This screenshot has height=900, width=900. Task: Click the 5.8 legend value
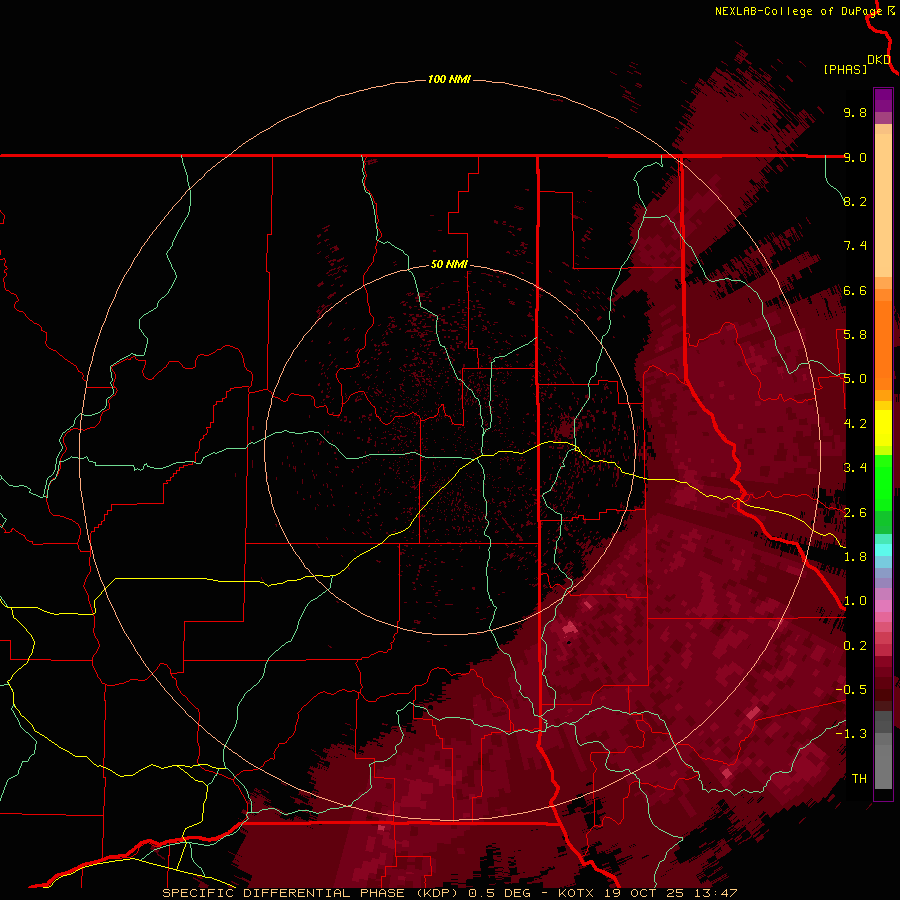(x=855, y=335)
